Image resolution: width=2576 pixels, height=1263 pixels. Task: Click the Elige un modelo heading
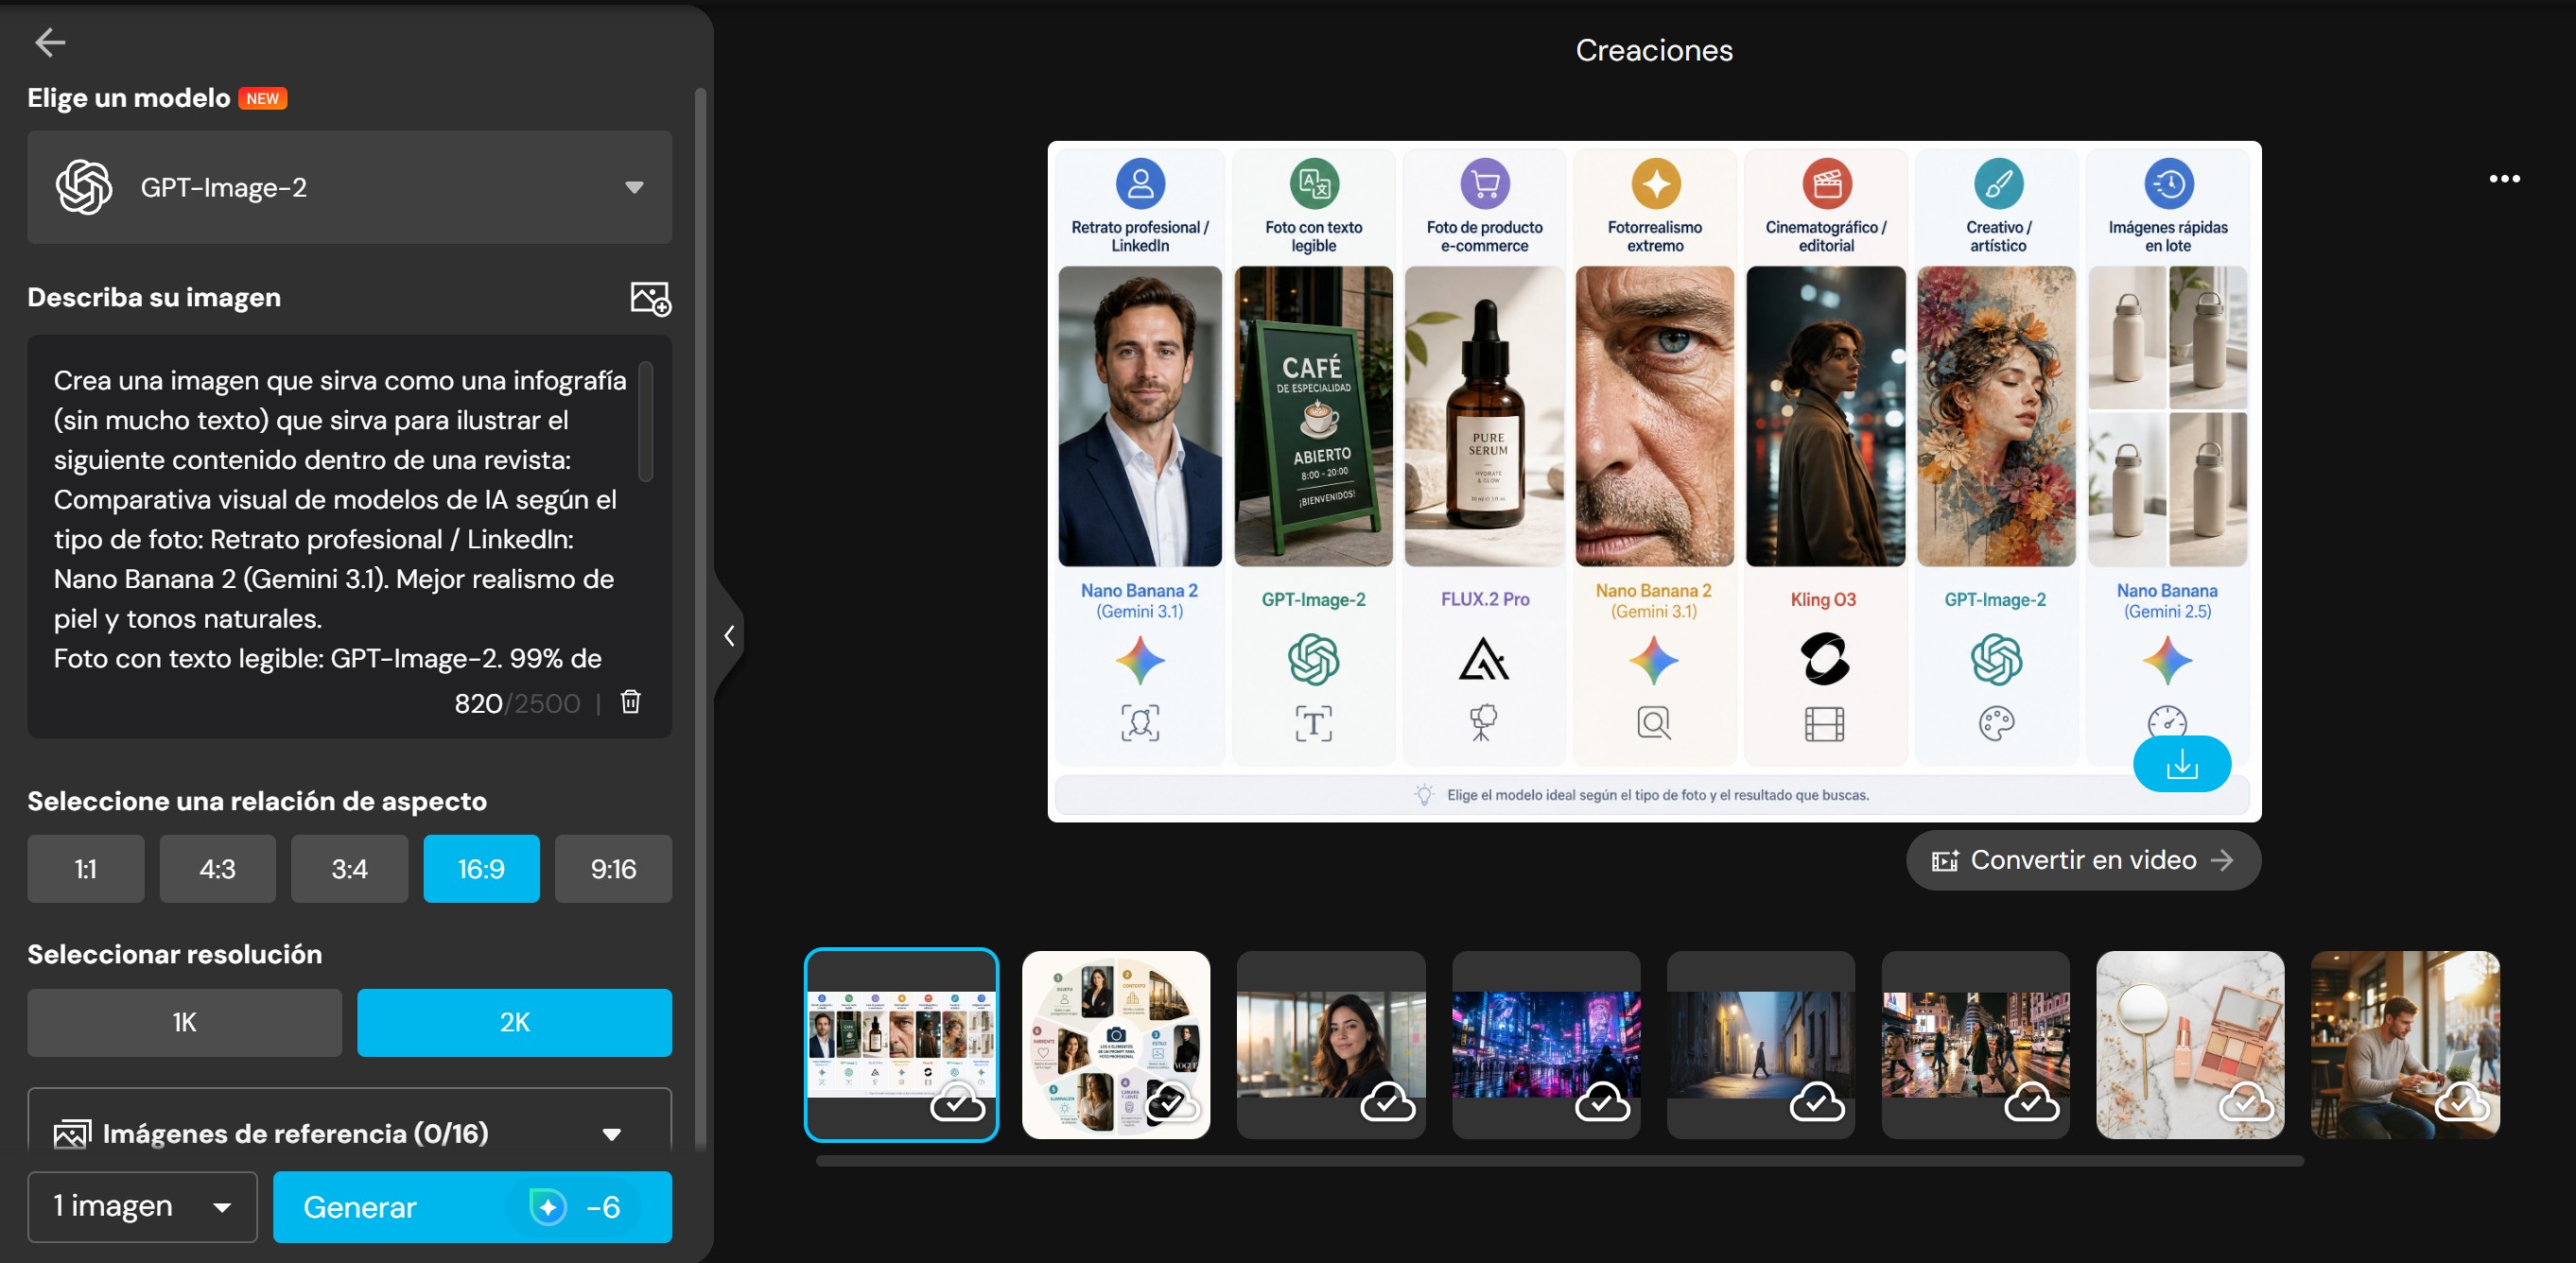tap(129, 98)
